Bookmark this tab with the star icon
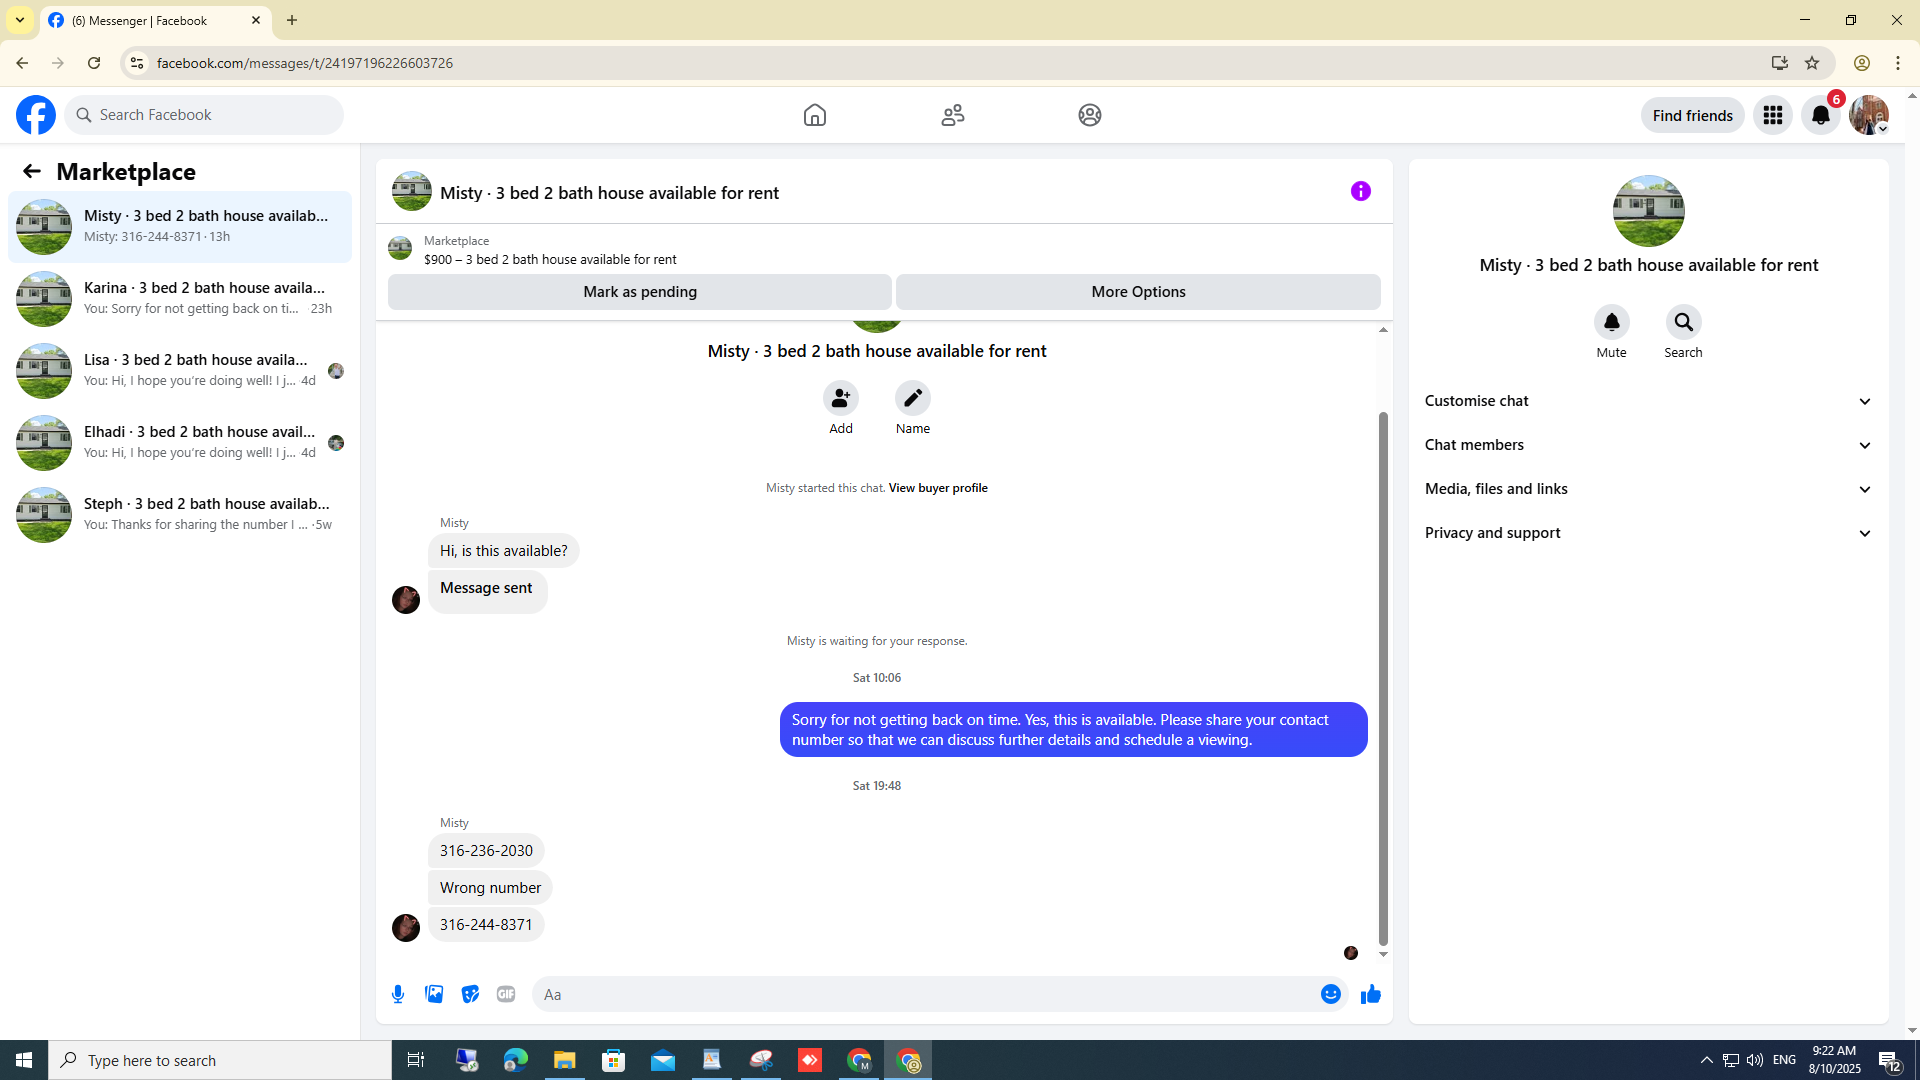Screen dimensions: 1920x1080 (x=1811, y=63)
